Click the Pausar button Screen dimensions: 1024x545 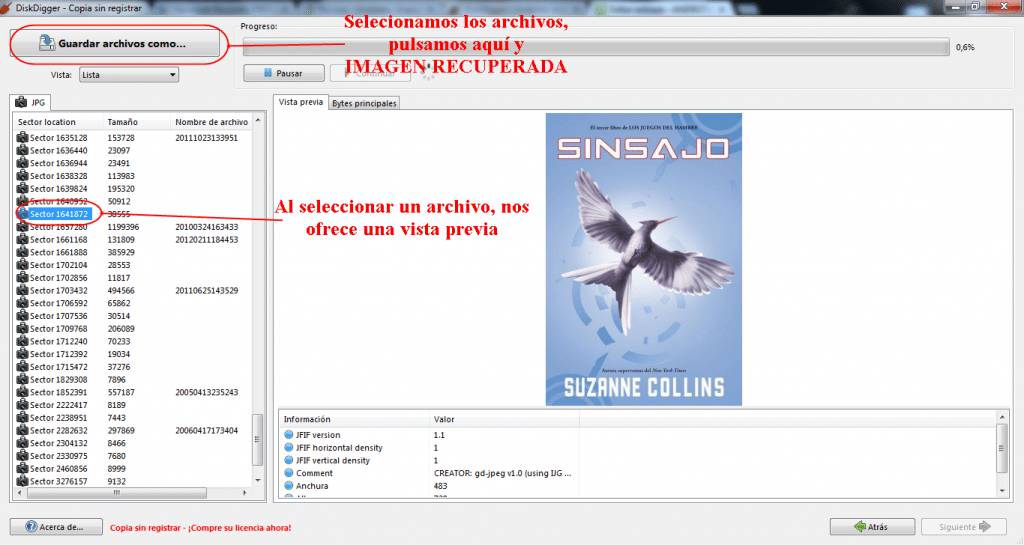point(283,73)
